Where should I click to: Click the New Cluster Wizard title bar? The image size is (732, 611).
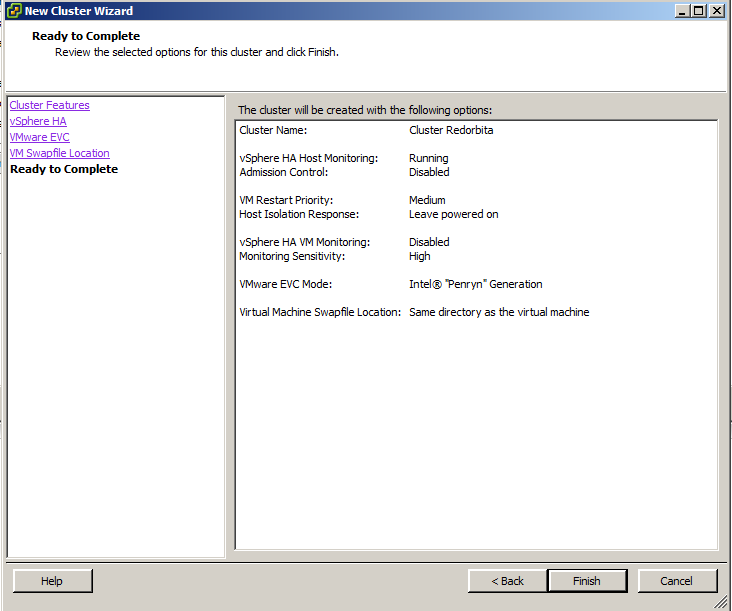[350, 11]
